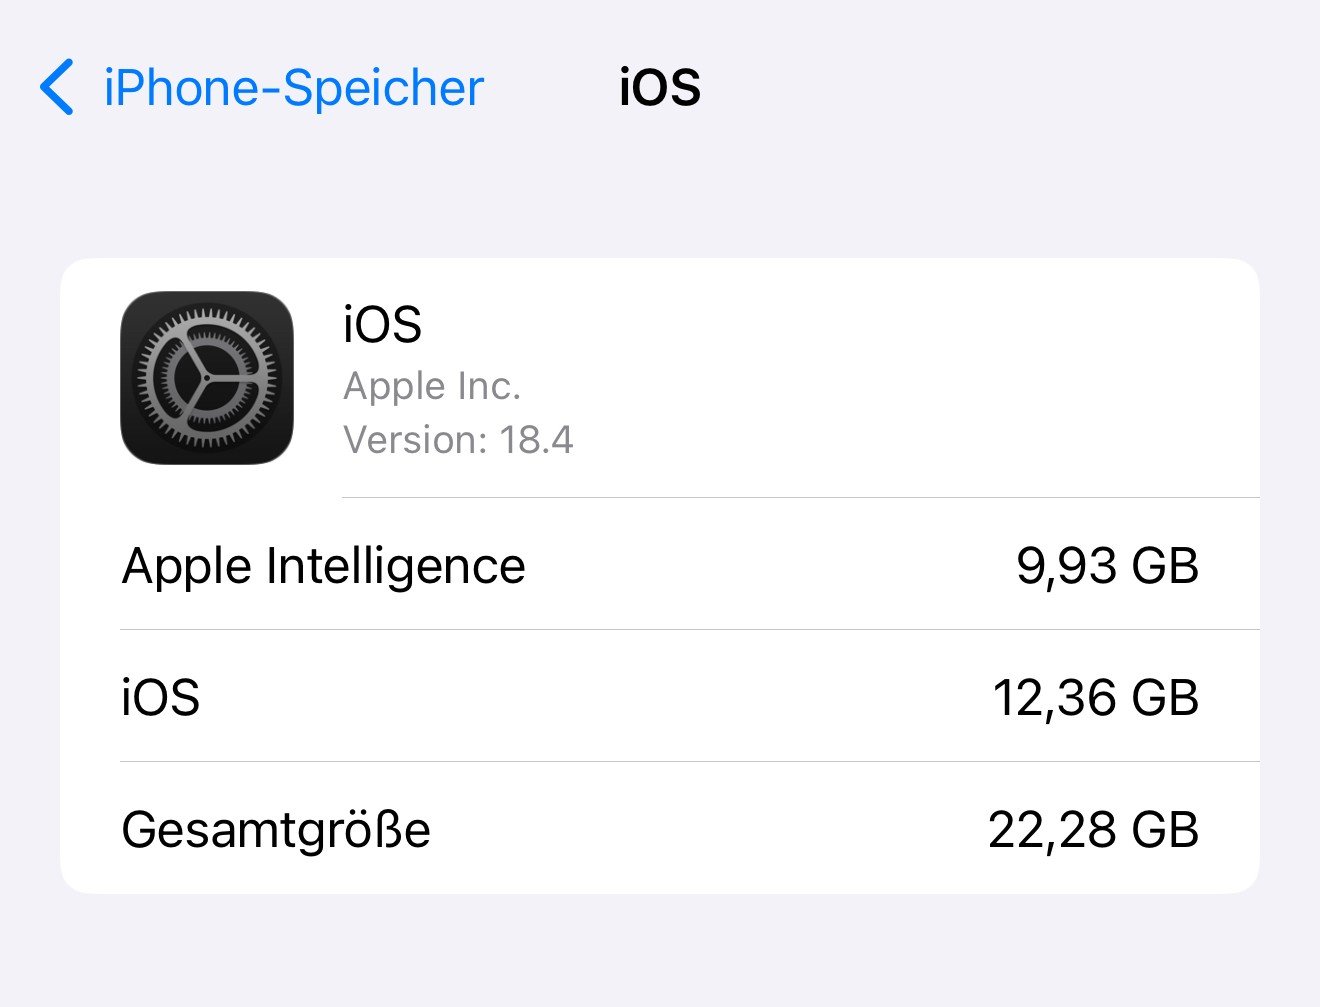The height and width of the screenshot is (1007, 1320).
Task: Tap the 9,93 GB size value
Action: (1107, 566)
